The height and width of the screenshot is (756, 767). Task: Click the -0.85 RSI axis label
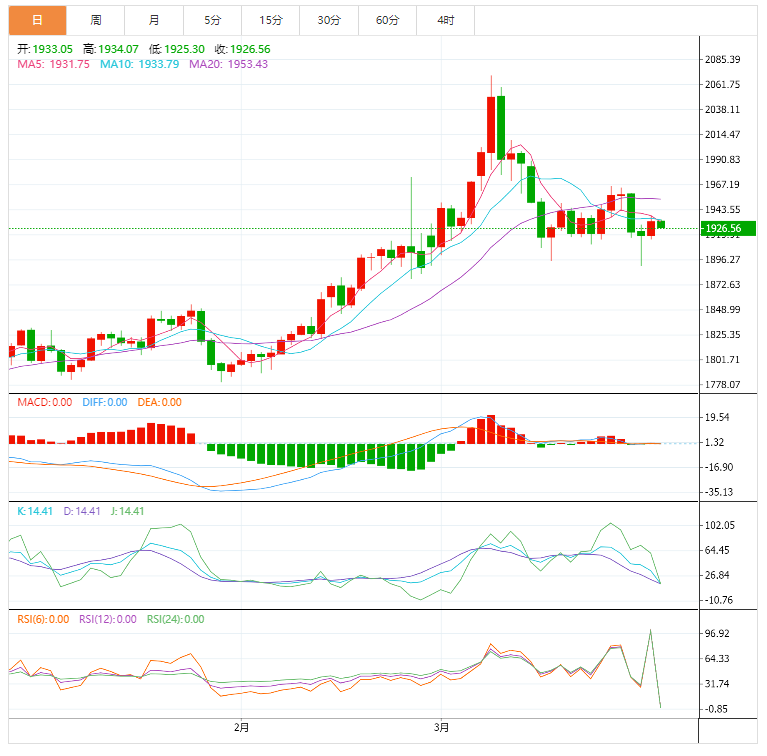[x=716, y=709]
